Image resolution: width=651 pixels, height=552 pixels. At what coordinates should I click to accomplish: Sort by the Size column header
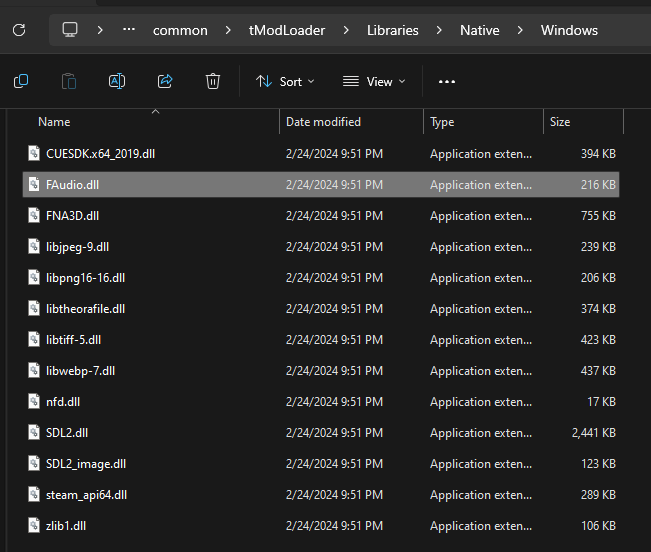click(560, 122)
